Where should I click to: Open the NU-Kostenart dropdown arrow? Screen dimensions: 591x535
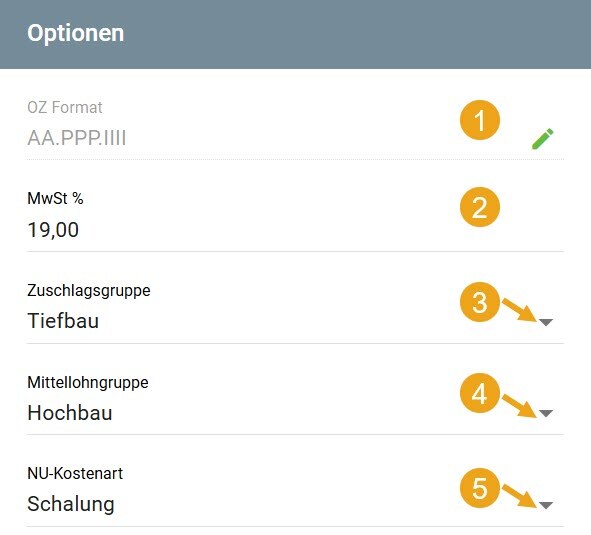(546, 505)
